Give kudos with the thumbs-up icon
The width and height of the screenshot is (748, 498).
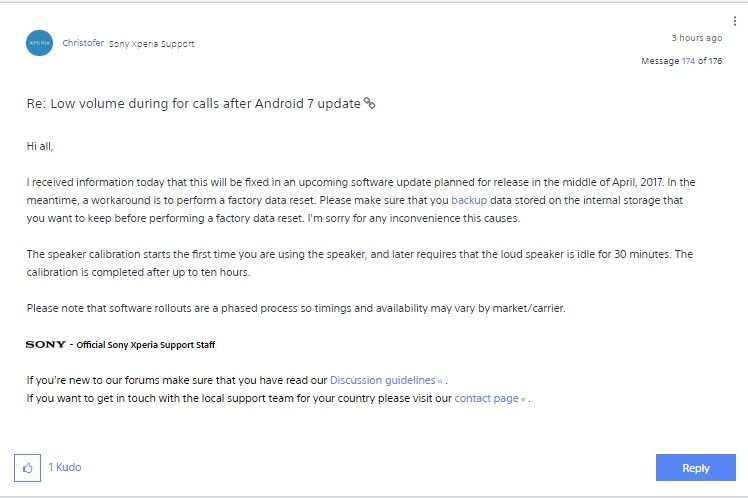(x=27, y=467)
